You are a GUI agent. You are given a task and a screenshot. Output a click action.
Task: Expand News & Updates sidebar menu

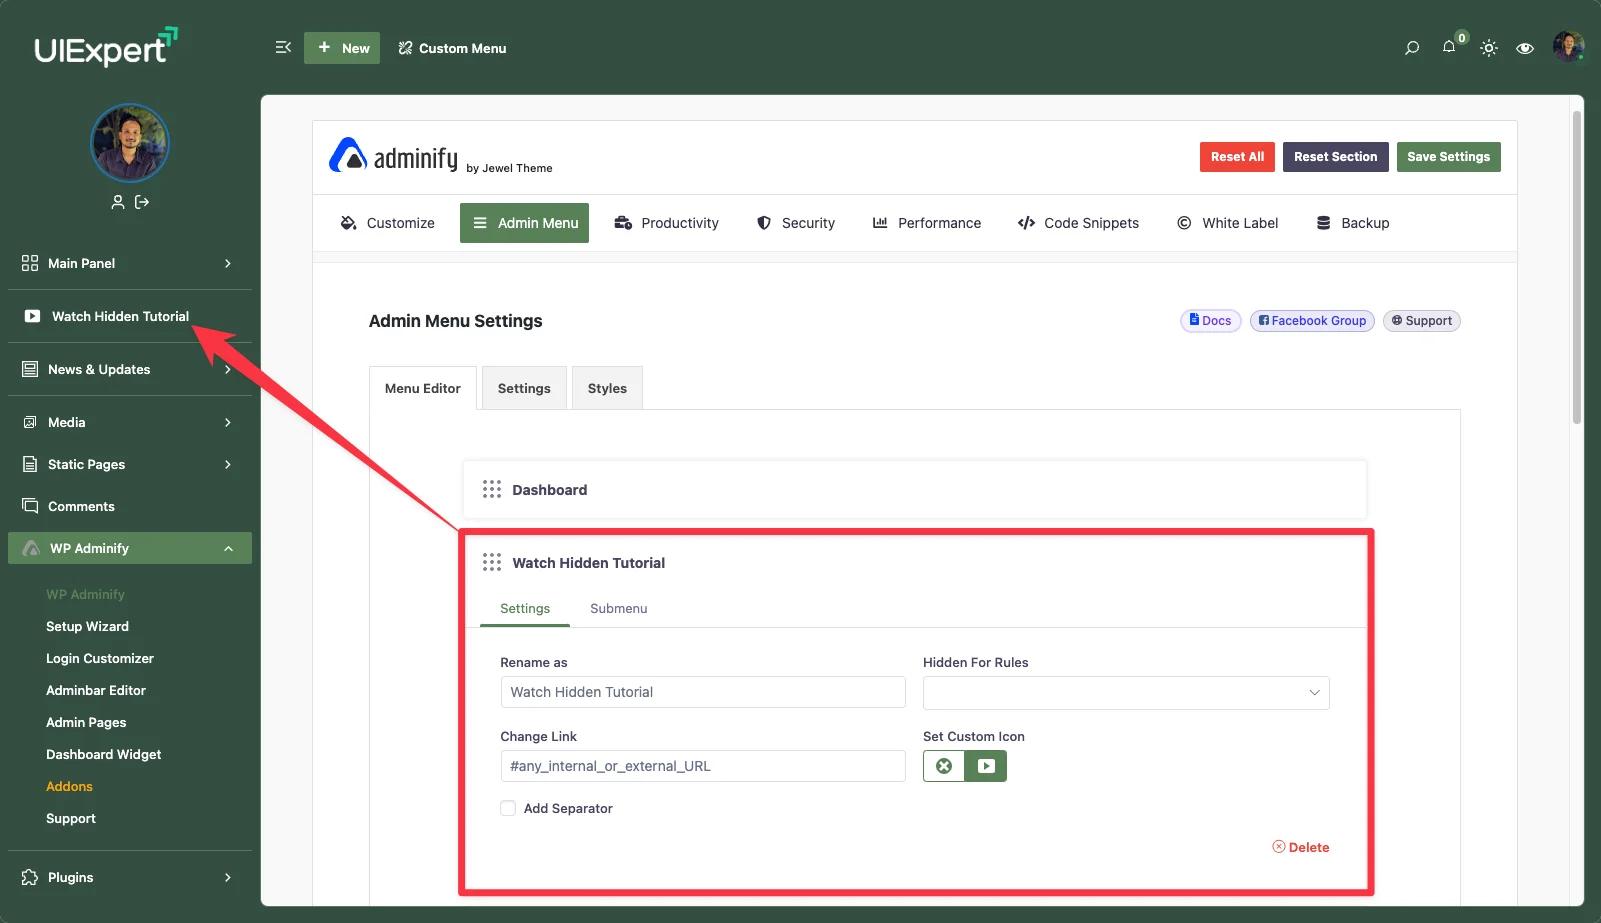pos(130,369)
